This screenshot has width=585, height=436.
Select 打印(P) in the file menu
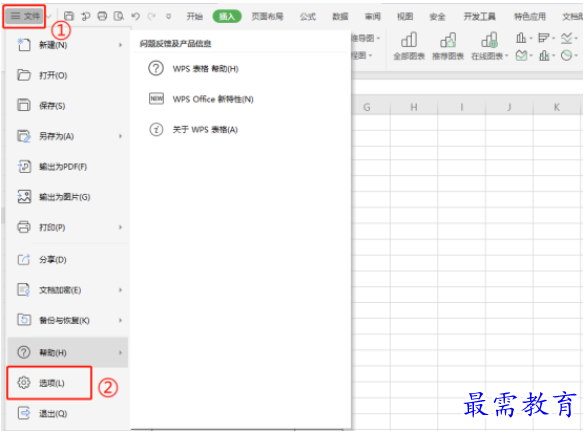(68, 227)
